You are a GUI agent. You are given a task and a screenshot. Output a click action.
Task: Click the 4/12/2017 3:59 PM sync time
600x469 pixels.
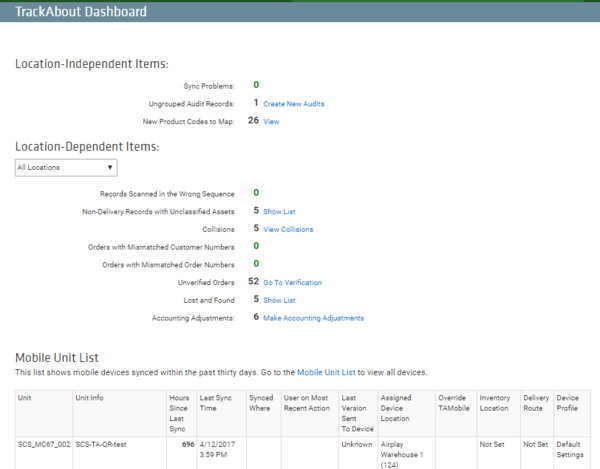217,449
